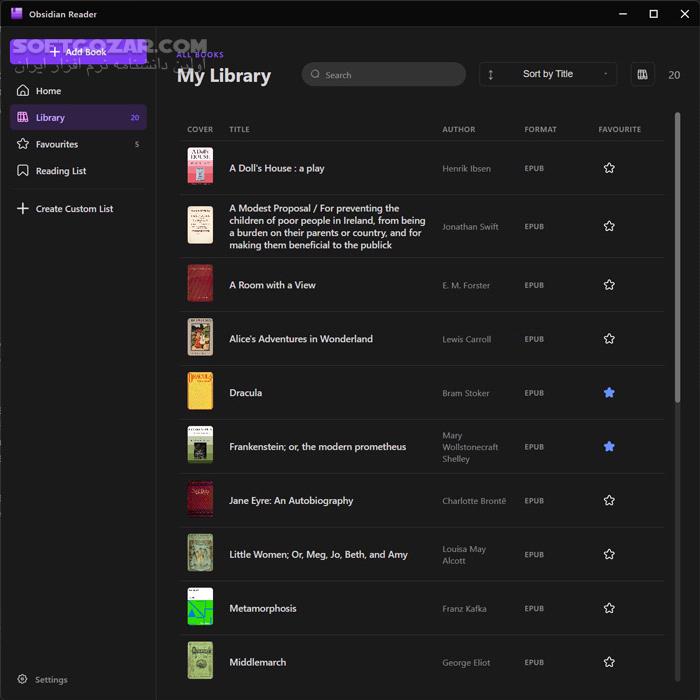Click the FAVOURITE column header
The height and width of the screenshot is (700, 700).
(619, 129)
